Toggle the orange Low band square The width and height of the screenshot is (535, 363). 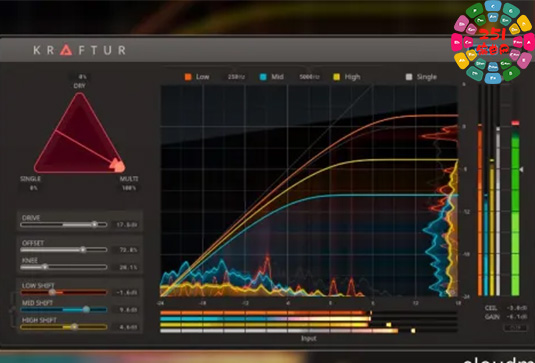pyautogui.click(x=188, y=77)
